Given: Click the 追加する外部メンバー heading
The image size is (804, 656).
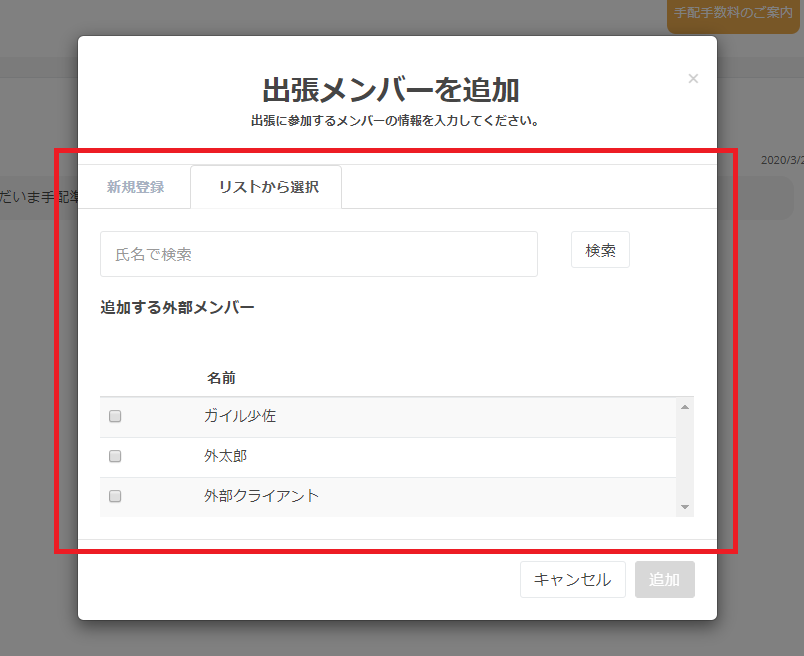Looking at the screenshot, I should coord(177,307).
